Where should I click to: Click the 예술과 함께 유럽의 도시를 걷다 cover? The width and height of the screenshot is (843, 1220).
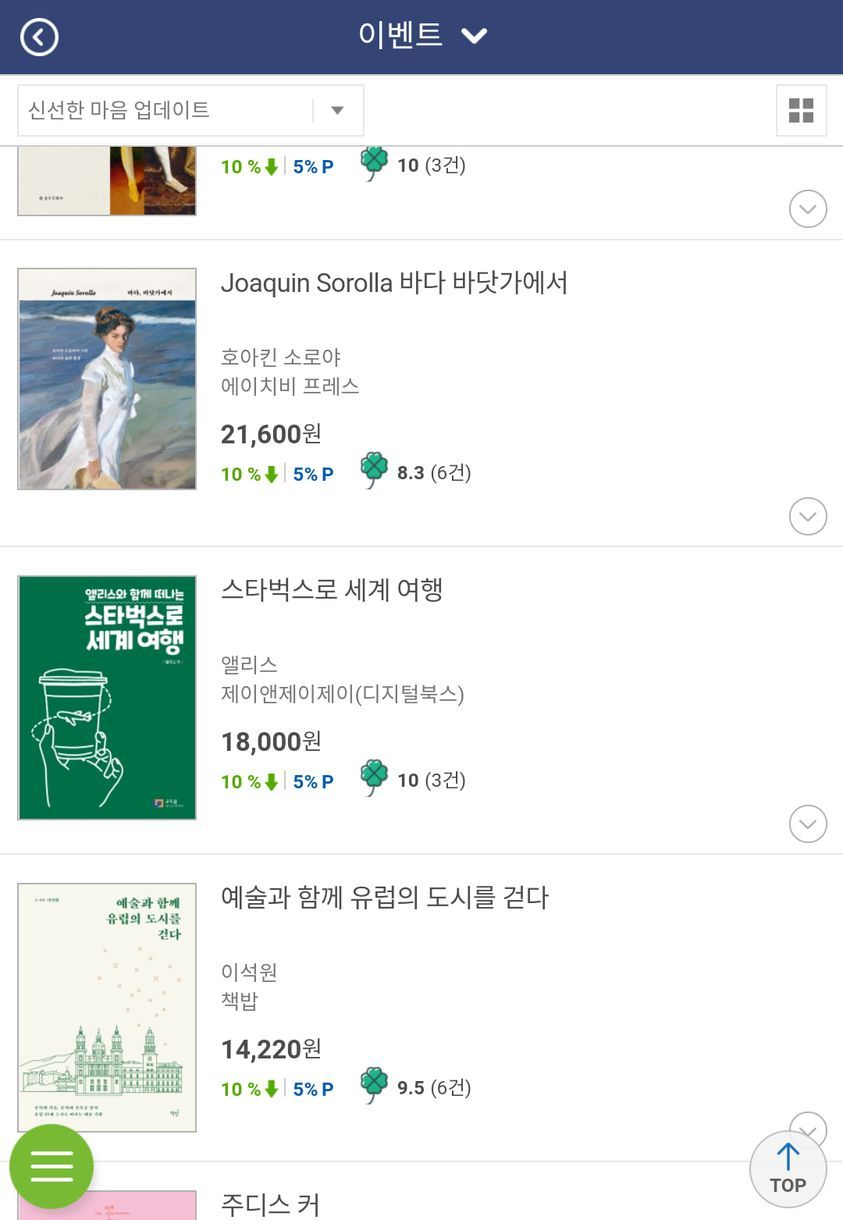107,1007
